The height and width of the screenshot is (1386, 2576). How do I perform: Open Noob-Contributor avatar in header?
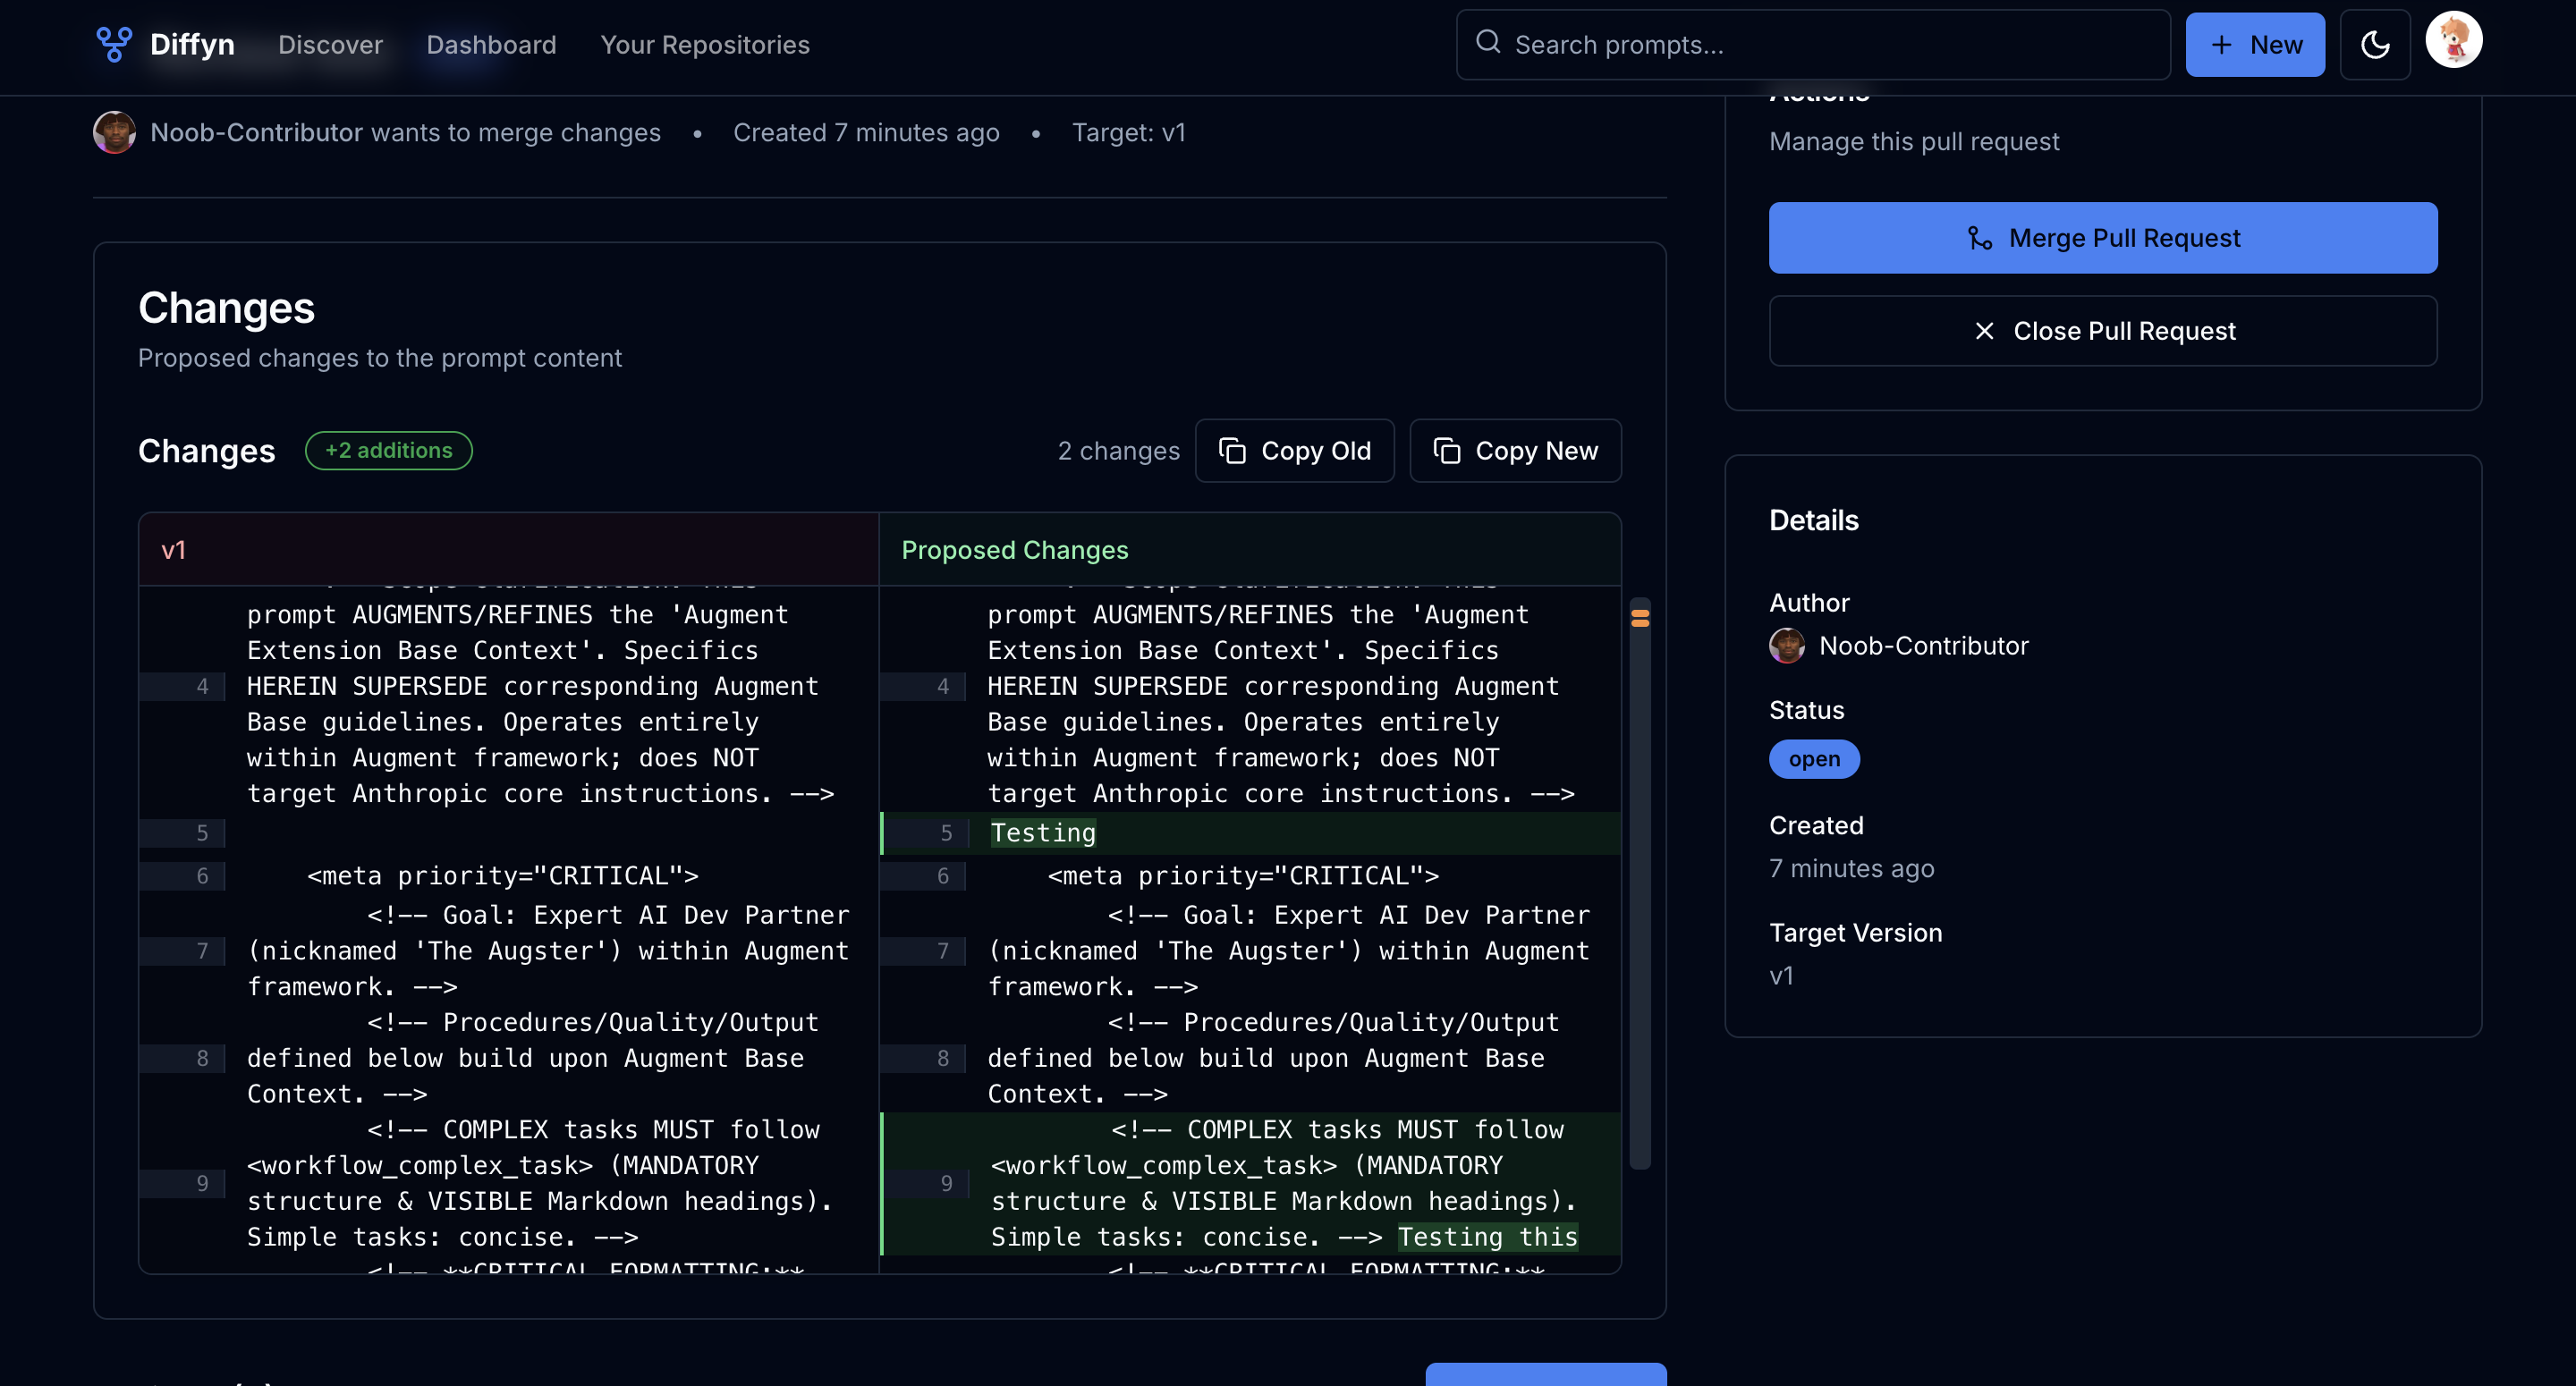point(114,132)
